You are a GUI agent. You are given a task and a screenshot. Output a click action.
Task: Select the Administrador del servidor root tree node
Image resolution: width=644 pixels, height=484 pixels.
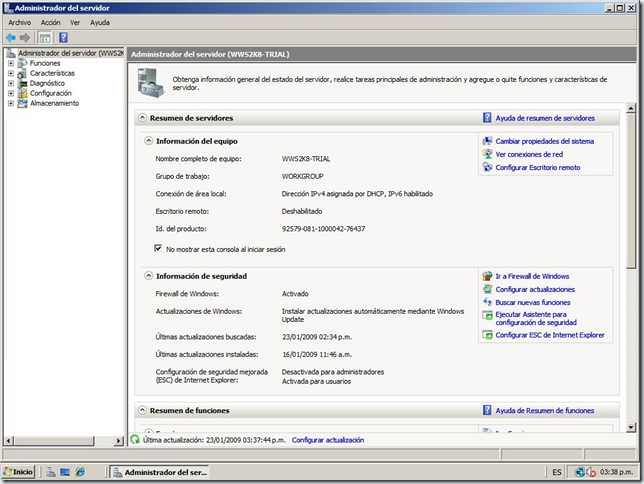(x=71, y=53)
